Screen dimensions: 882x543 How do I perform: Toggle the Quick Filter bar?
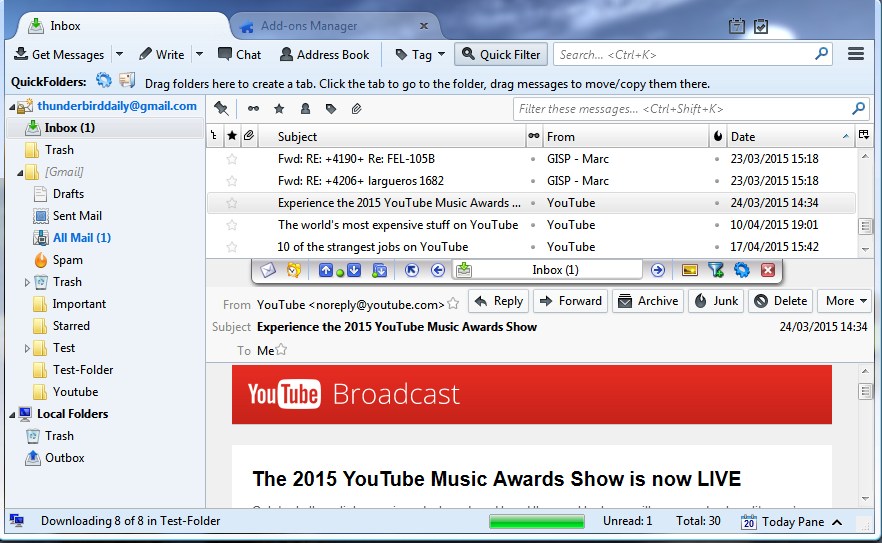coord(501,55)
